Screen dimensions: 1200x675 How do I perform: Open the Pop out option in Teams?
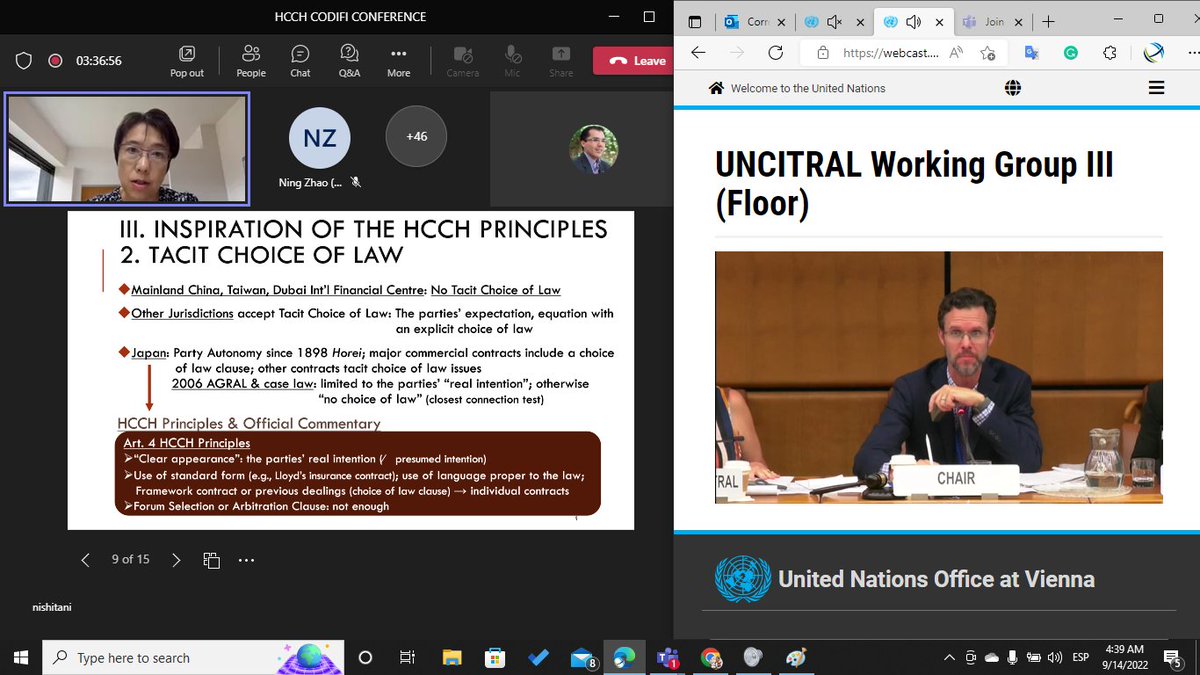[187, 61]
